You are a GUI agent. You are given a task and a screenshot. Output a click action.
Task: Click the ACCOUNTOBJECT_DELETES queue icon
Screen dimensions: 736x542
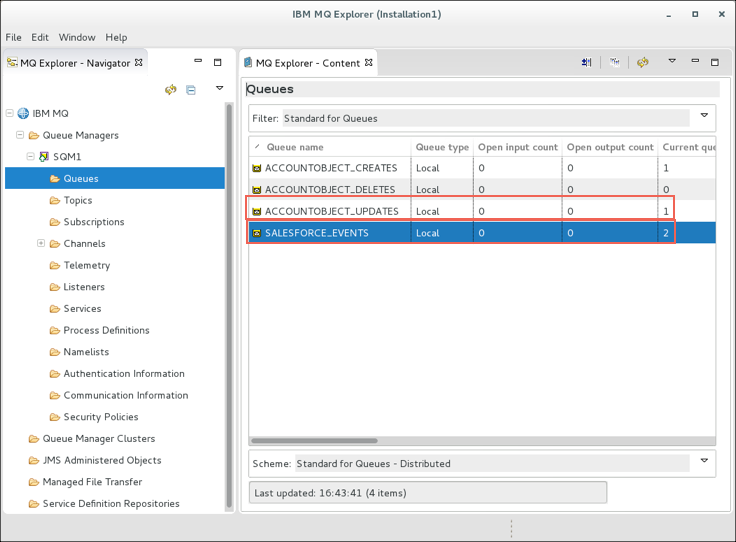[x=257, y=190]
